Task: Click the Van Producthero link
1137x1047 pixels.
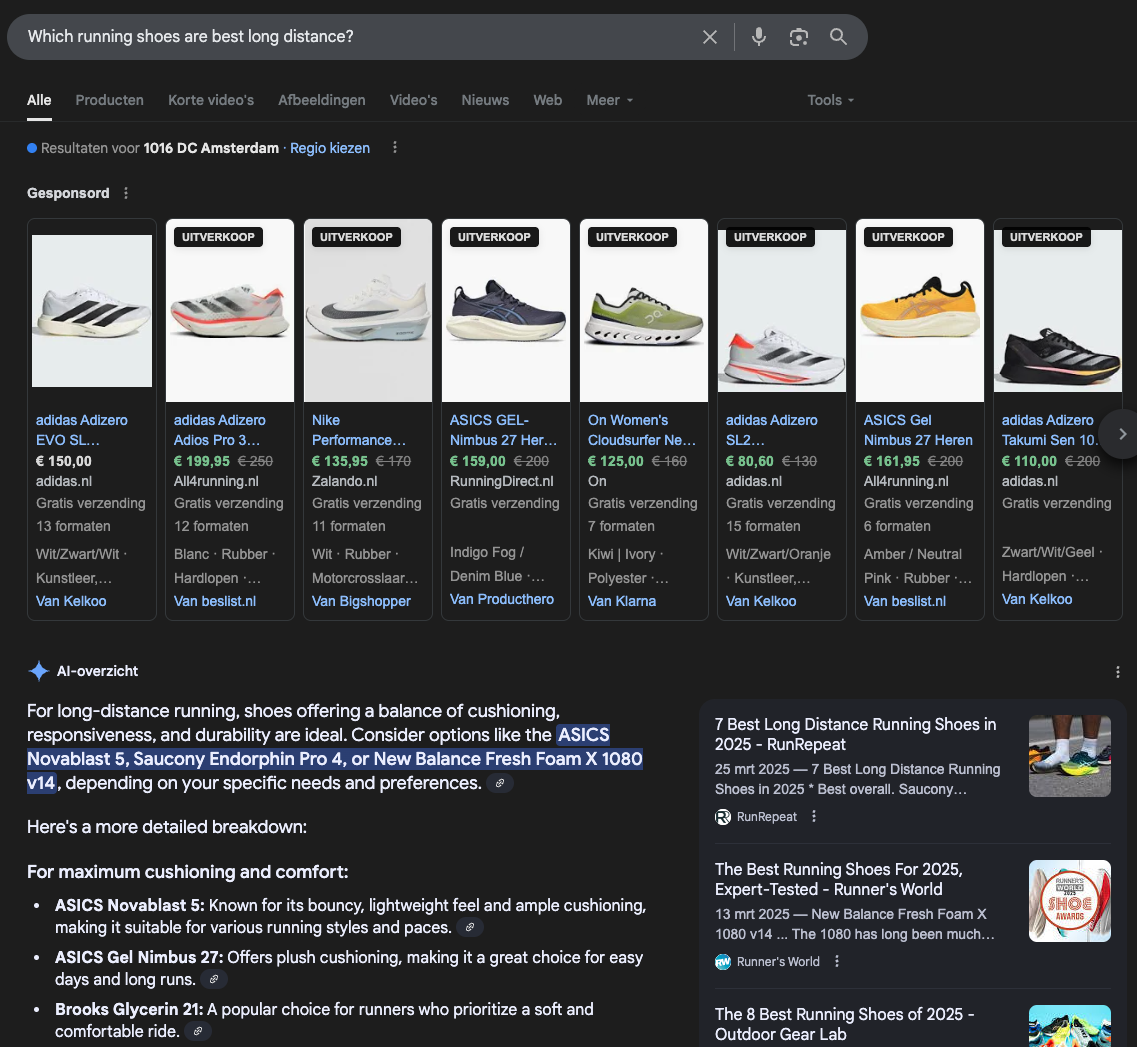Action: (502, 599)
